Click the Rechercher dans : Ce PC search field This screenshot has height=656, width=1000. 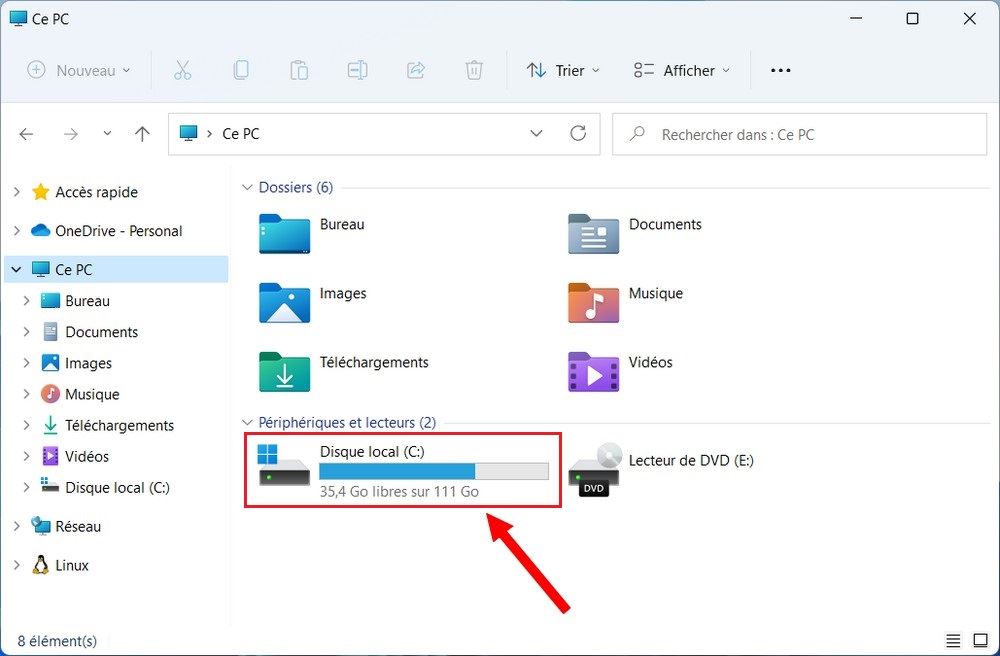(x=800, y=134)
